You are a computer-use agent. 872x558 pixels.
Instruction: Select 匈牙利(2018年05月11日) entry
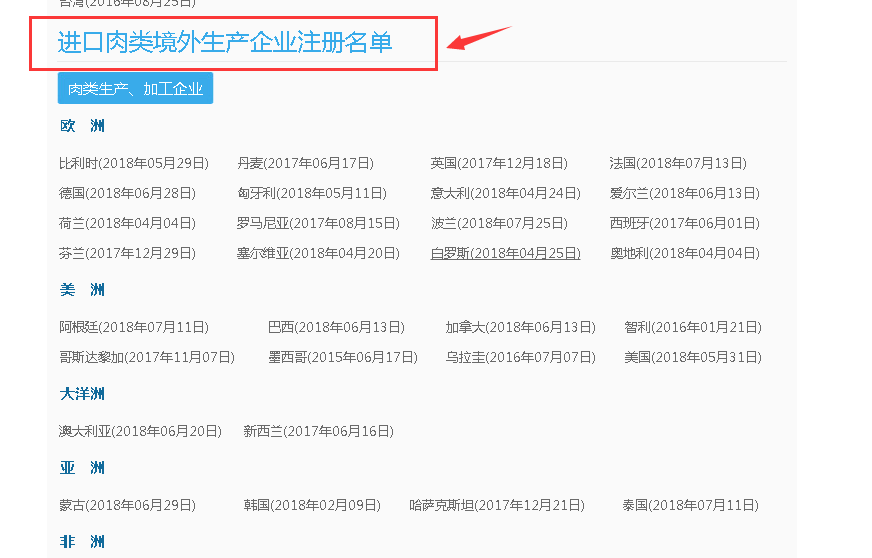[x=312, y=193]
